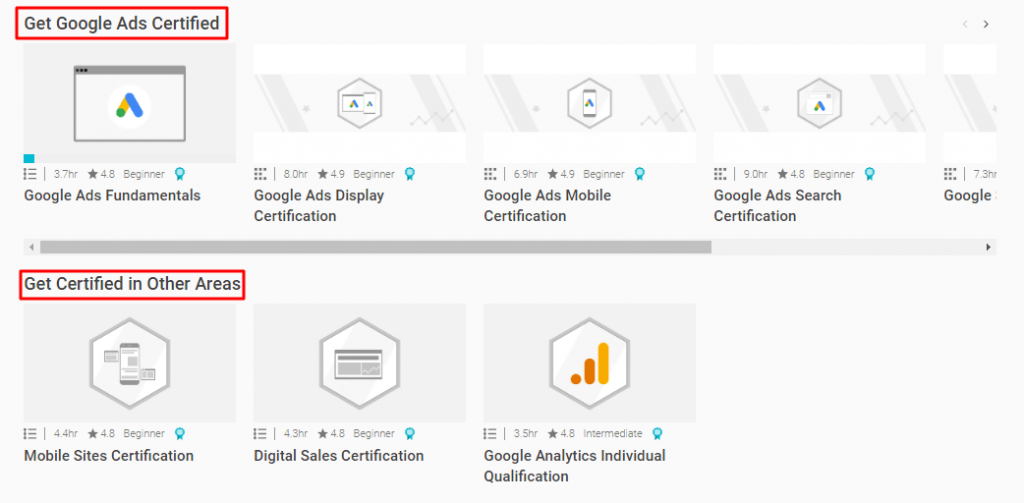Image resolution: width=1024 pixels, height=503 pixels.
Task: Click star rating icon for Google Ads Mobile Certification
Action: click(x=552, y=174)
